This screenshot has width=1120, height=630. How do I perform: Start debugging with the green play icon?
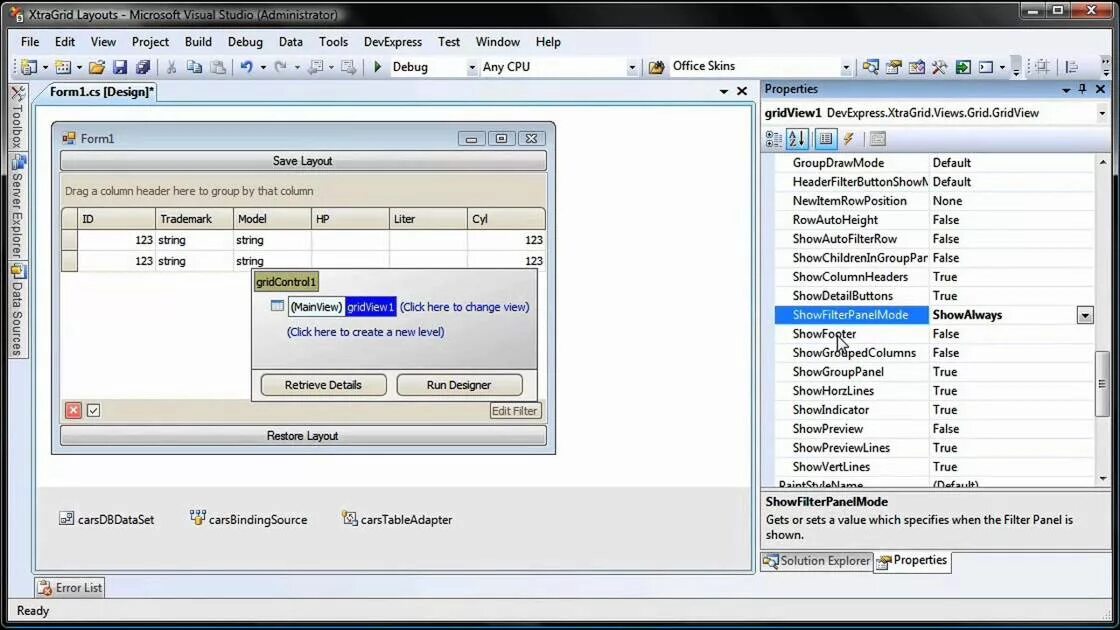tap(378, 66)
